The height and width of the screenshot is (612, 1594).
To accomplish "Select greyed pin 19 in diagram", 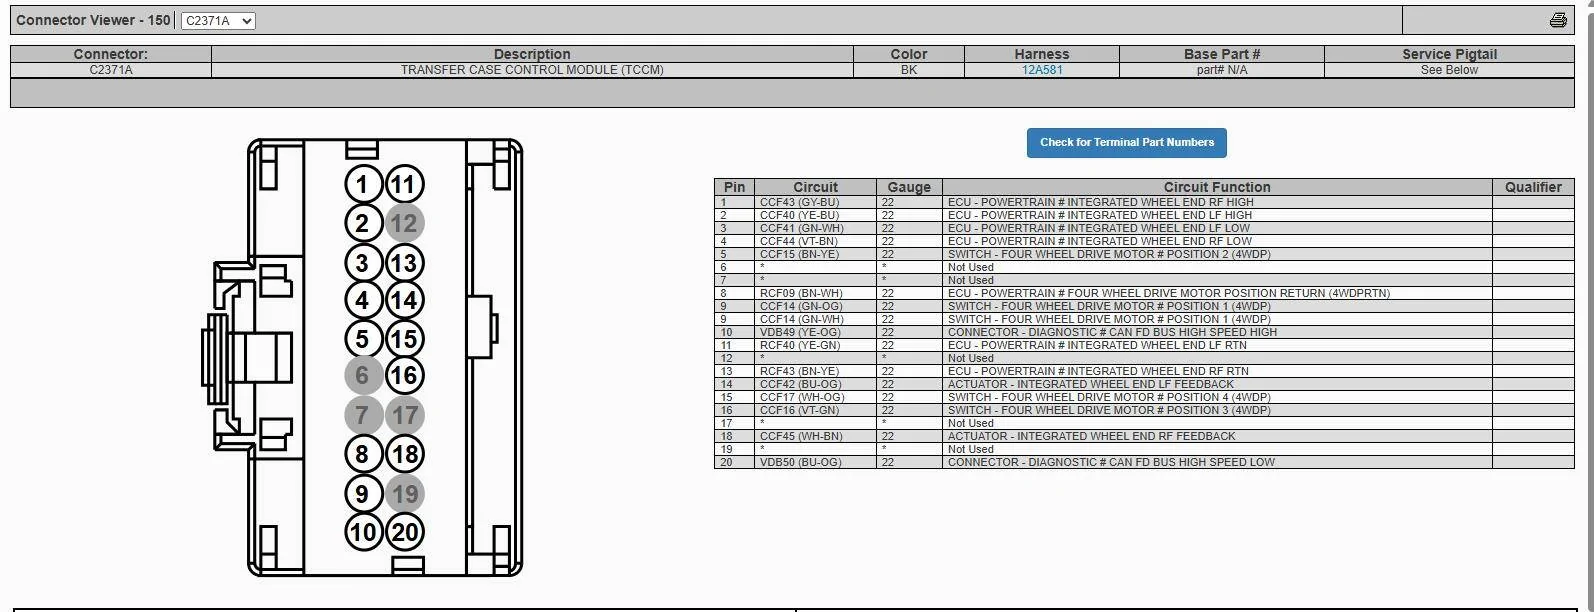I will (x=404, y=493).
